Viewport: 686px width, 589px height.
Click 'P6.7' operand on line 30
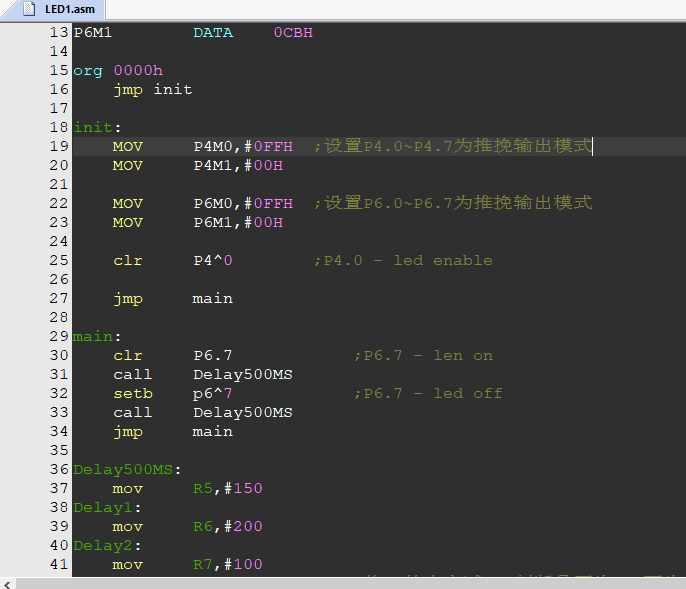[x=213, y=356]
